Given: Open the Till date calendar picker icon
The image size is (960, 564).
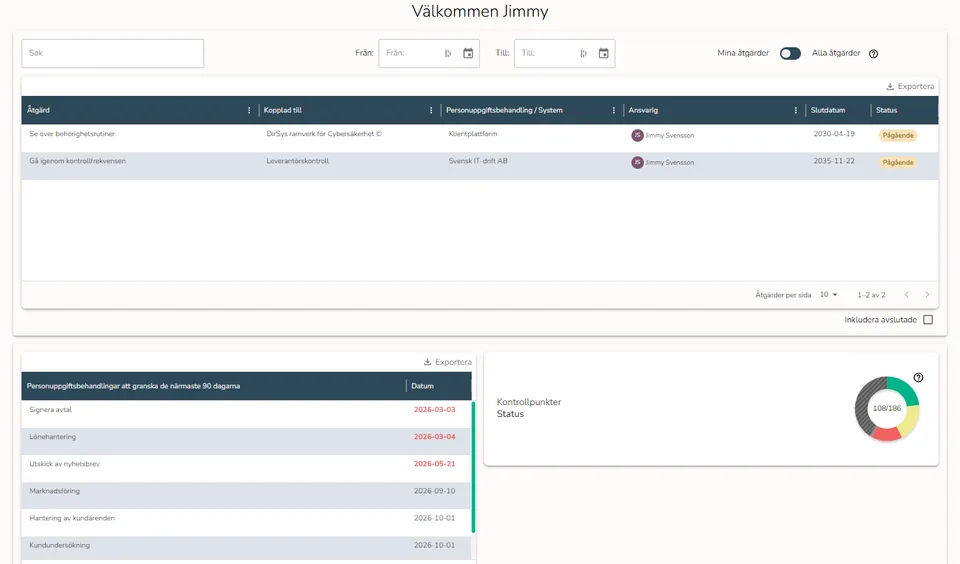Looking at the screenshot, I should coord(604,53).
